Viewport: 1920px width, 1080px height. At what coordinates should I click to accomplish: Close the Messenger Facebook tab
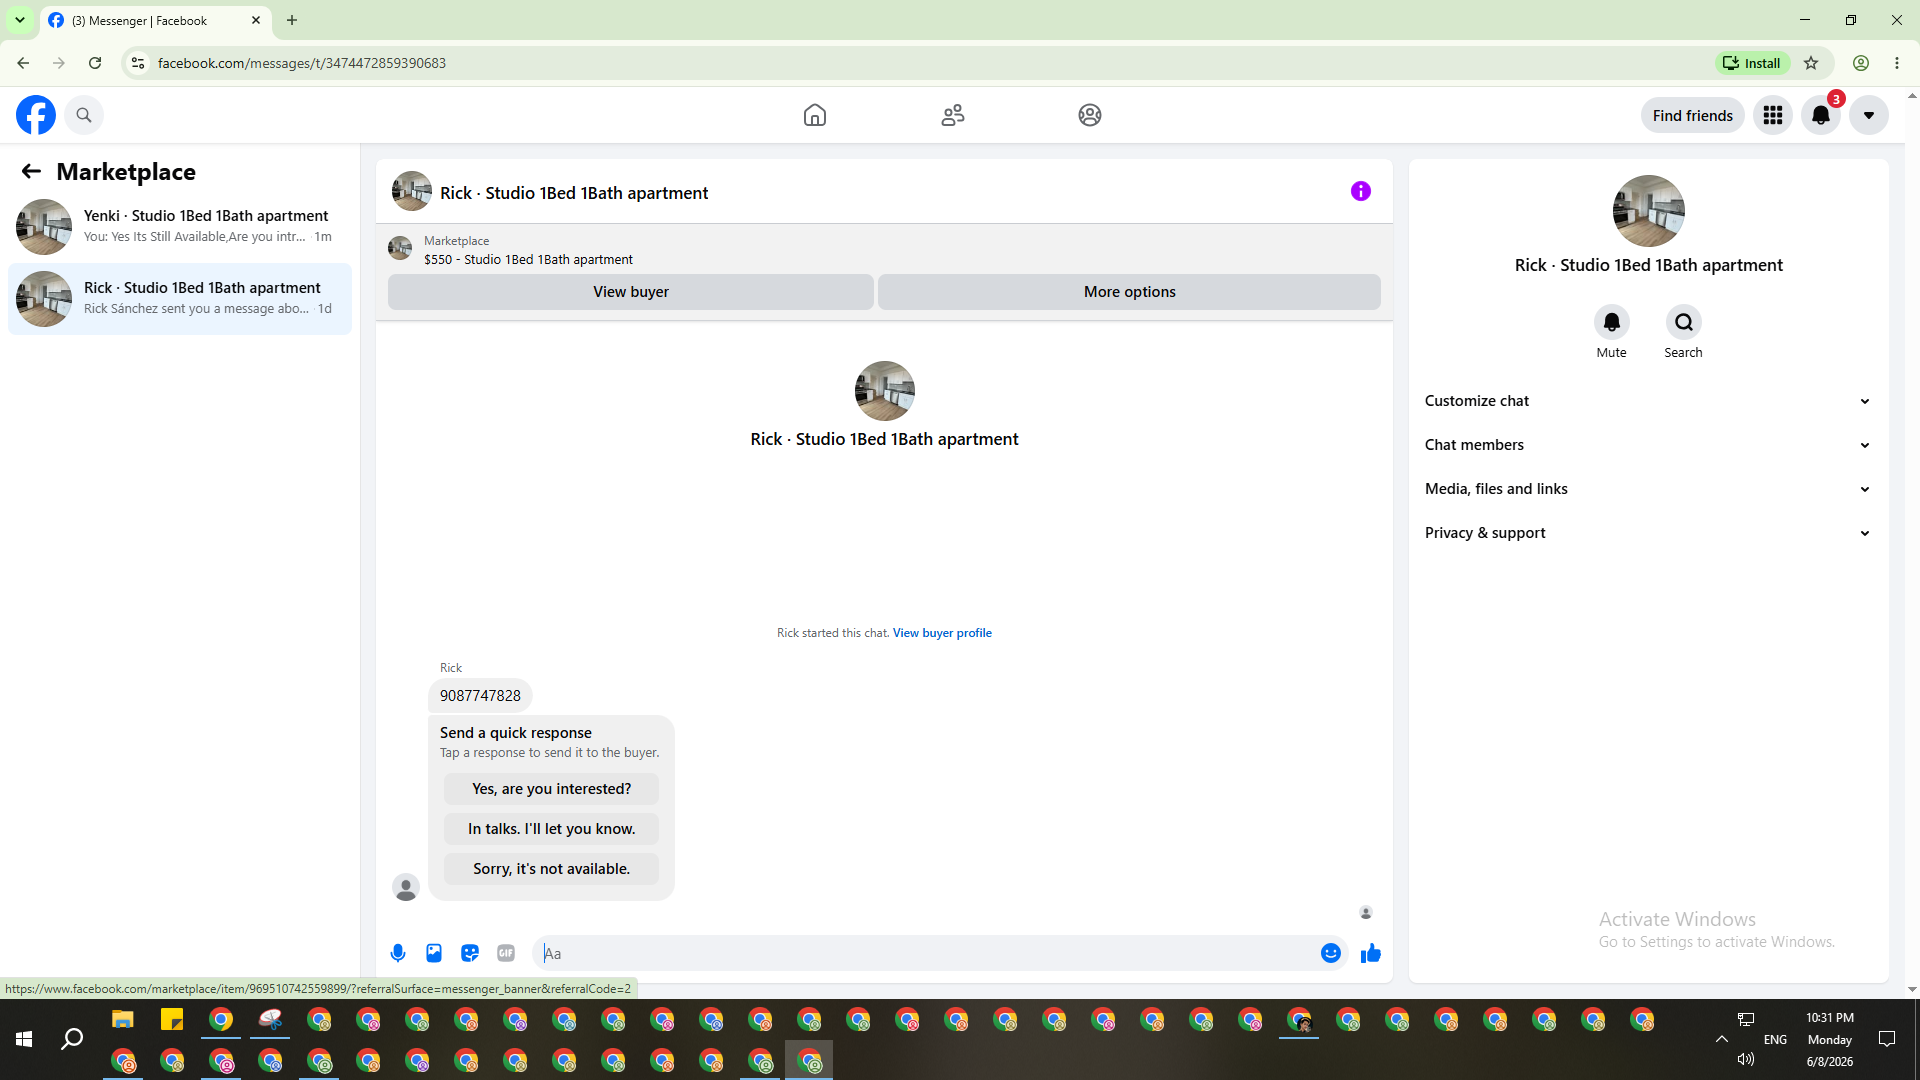click(x=256, y=20)
